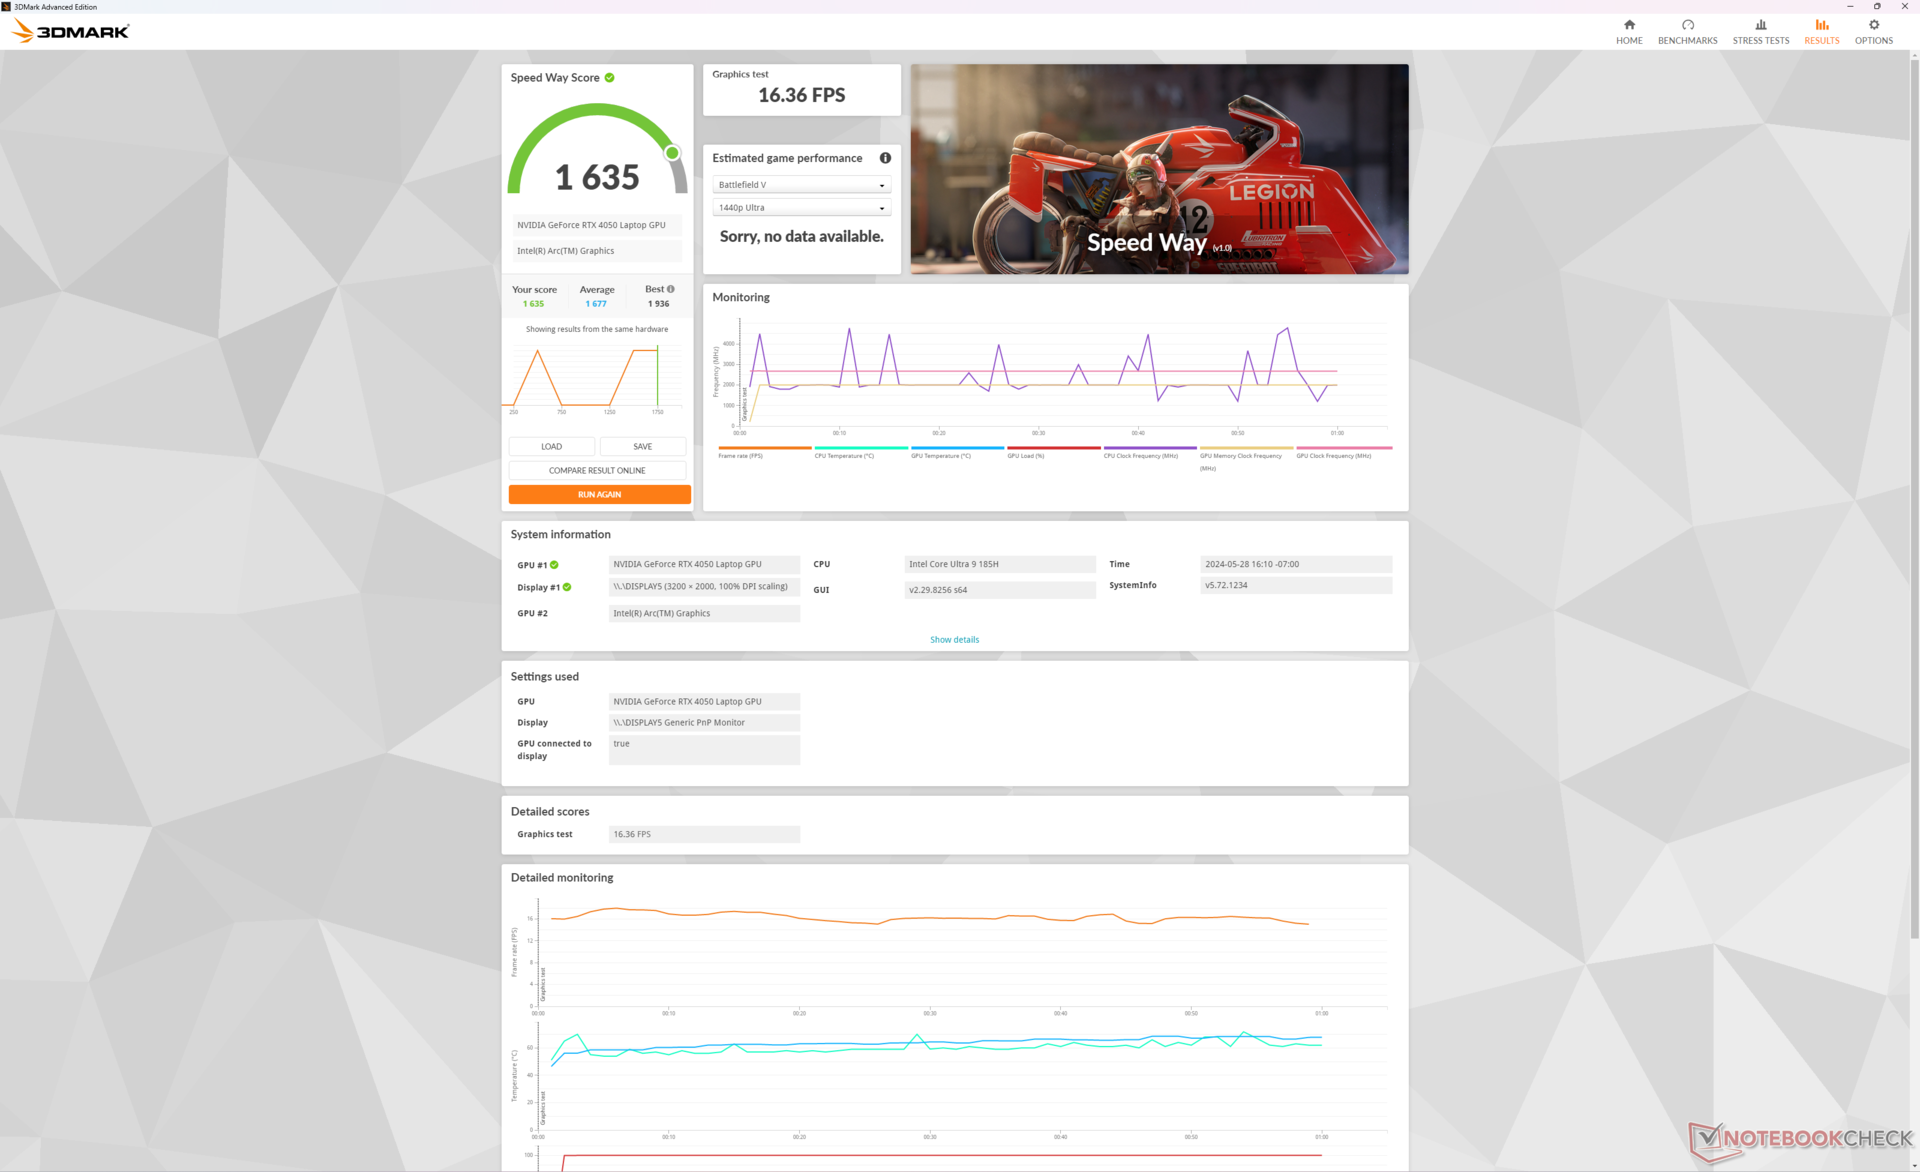1920x1172 pixels.
Task: Click the green Display #1 verified checkmark
Action: tap(567, 587)
